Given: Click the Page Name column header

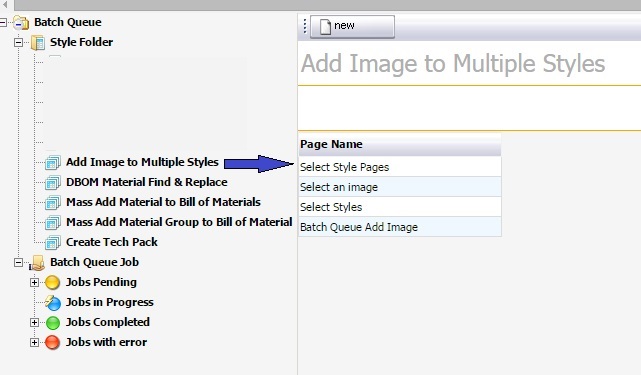Looking at the screenshot, I should [400, 144].
